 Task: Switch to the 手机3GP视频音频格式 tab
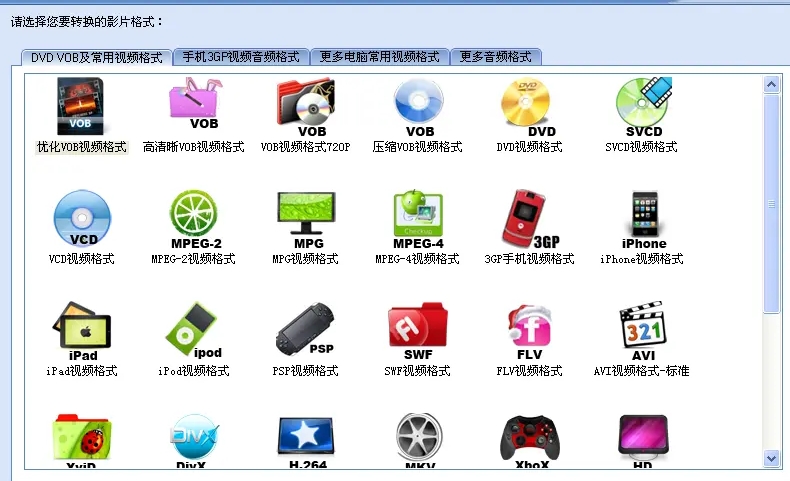pos(240,57)
